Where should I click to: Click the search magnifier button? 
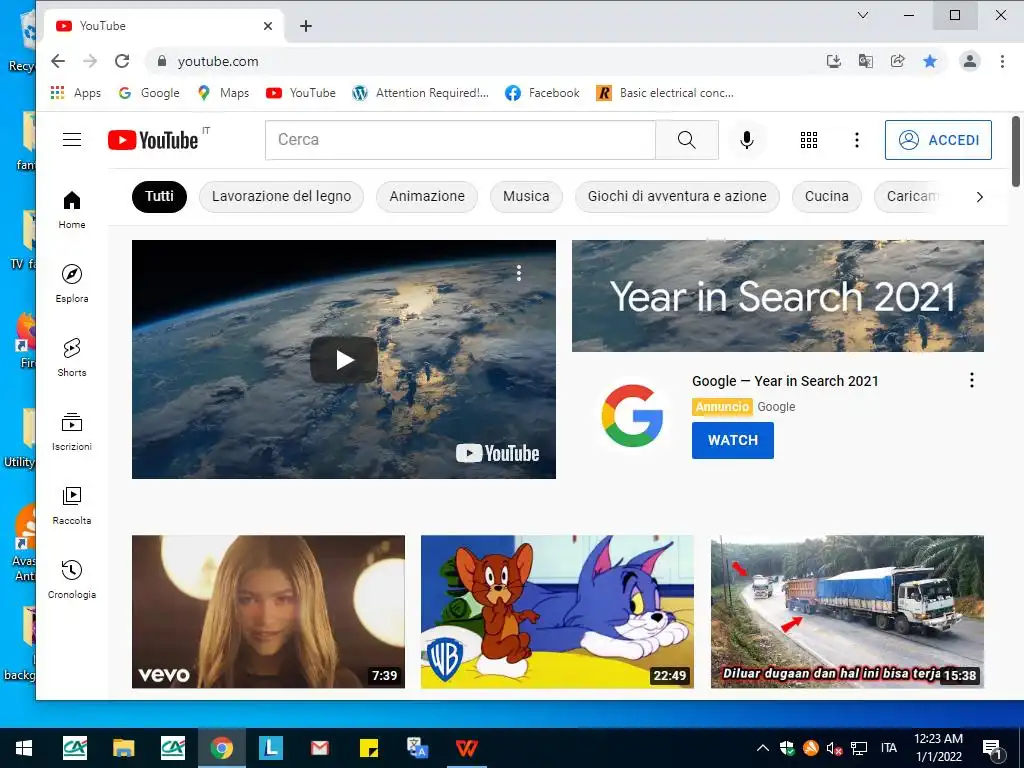click(x=686, y=140)
